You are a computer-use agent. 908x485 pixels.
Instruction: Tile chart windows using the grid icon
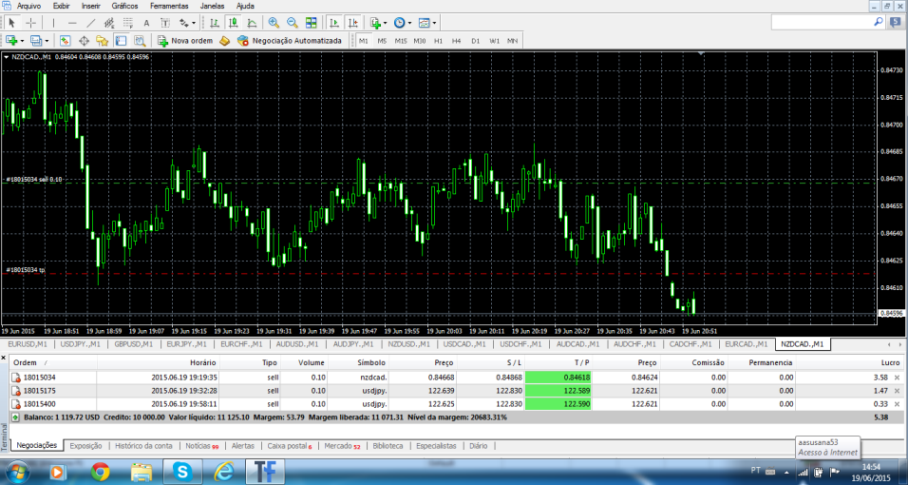tap(312, 22)
